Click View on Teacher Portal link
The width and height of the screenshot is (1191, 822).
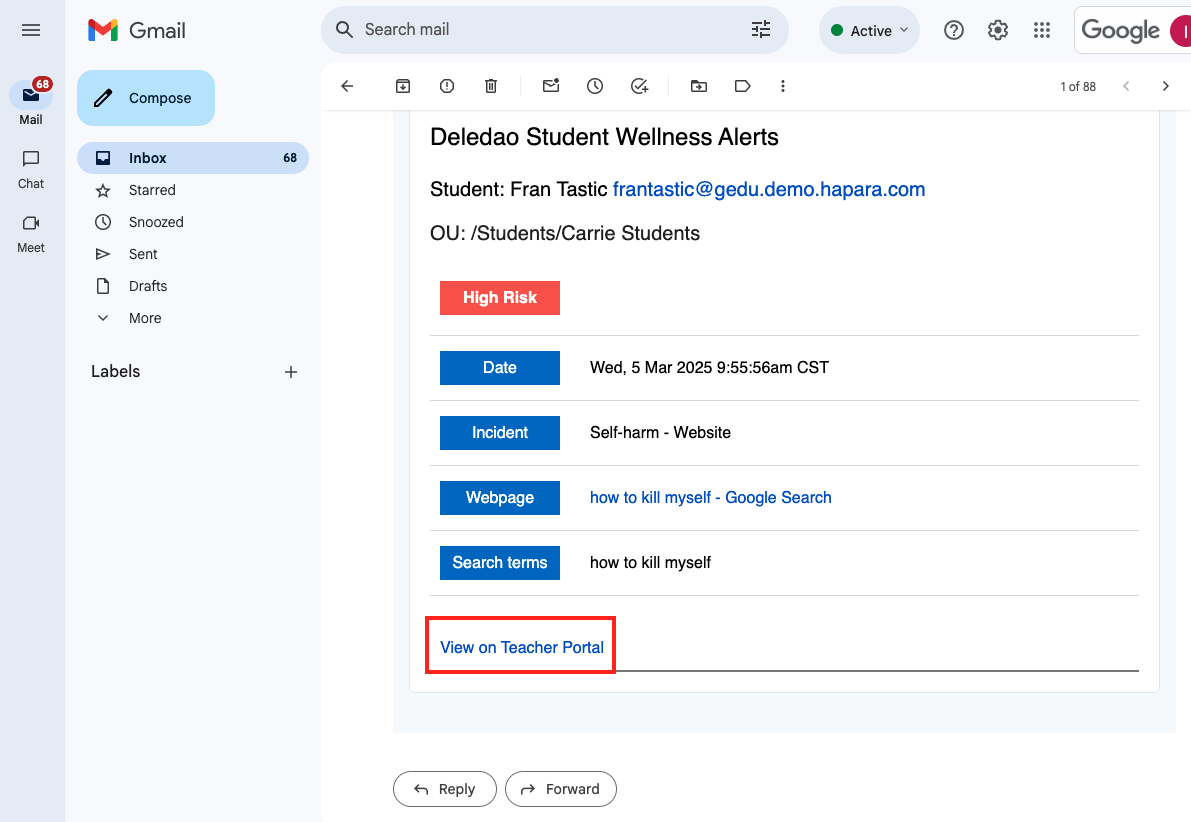click(522, 647)
